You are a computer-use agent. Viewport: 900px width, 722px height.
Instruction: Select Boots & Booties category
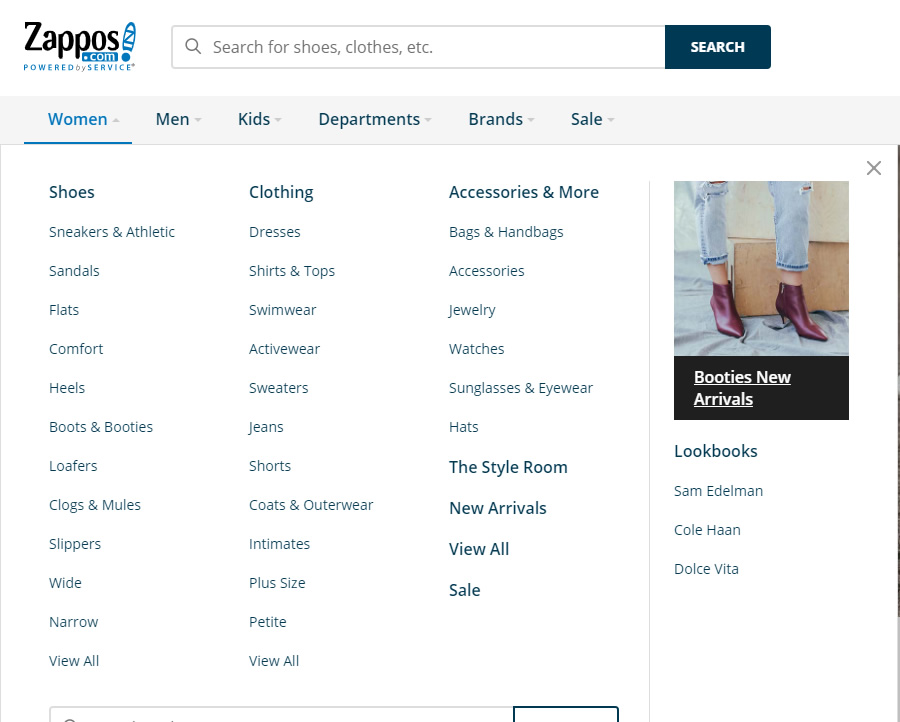click(x=101, y=427)
